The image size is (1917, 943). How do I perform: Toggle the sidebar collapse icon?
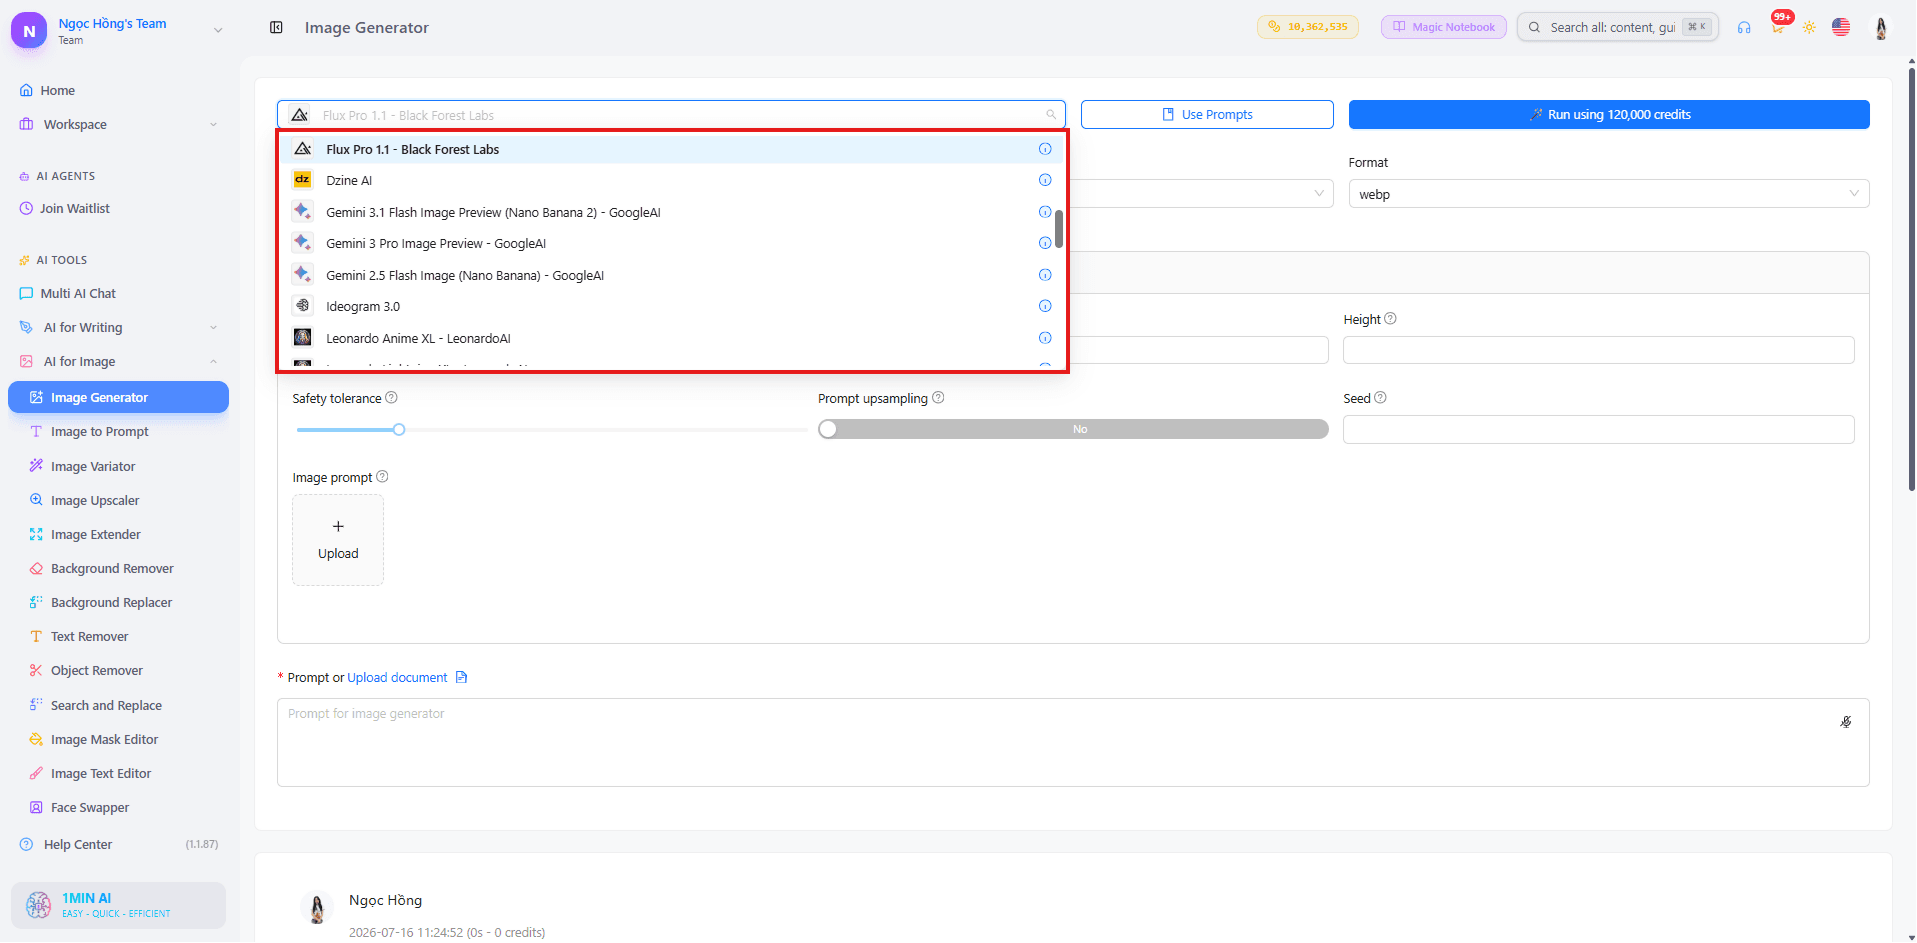point(276,27)
